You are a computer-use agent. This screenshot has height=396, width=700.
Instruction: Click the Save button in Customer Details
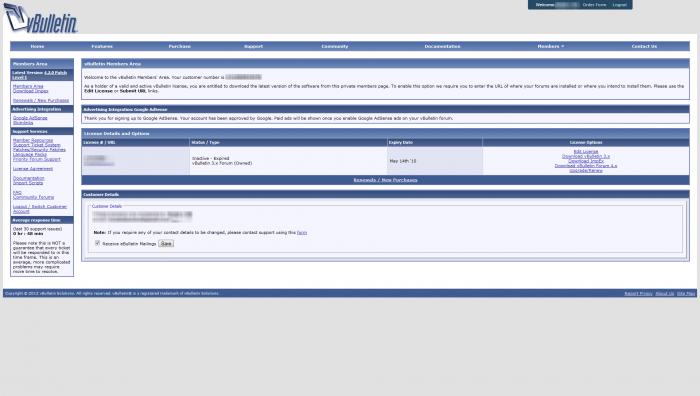[166, 244]
